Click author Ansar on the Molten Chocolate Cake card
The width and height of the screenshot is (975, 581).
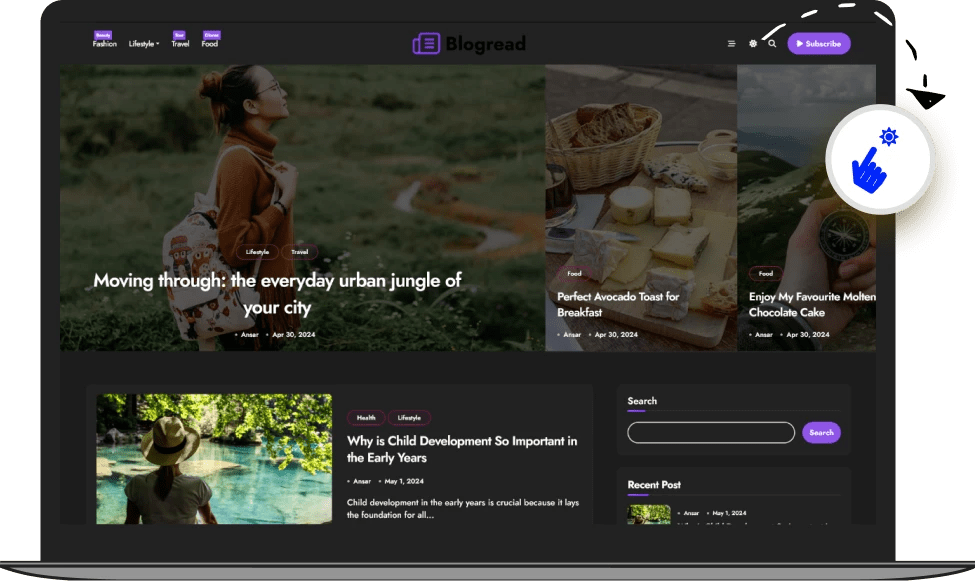[x=764, y=335]
